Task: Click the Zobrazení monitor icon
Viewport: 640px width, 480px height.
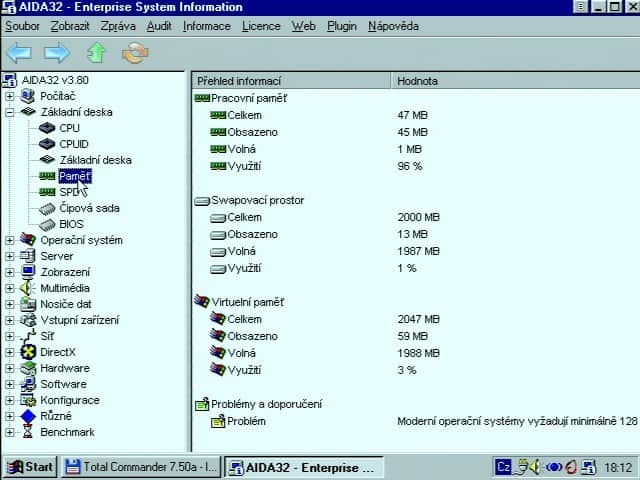Action: [28, 272]
